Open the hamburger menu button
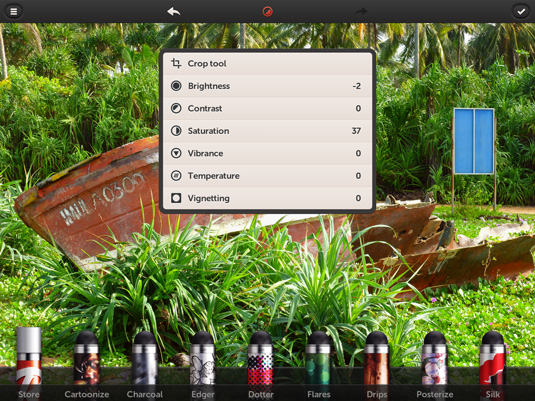Screen dimensions: 535x401 (14, 12)
